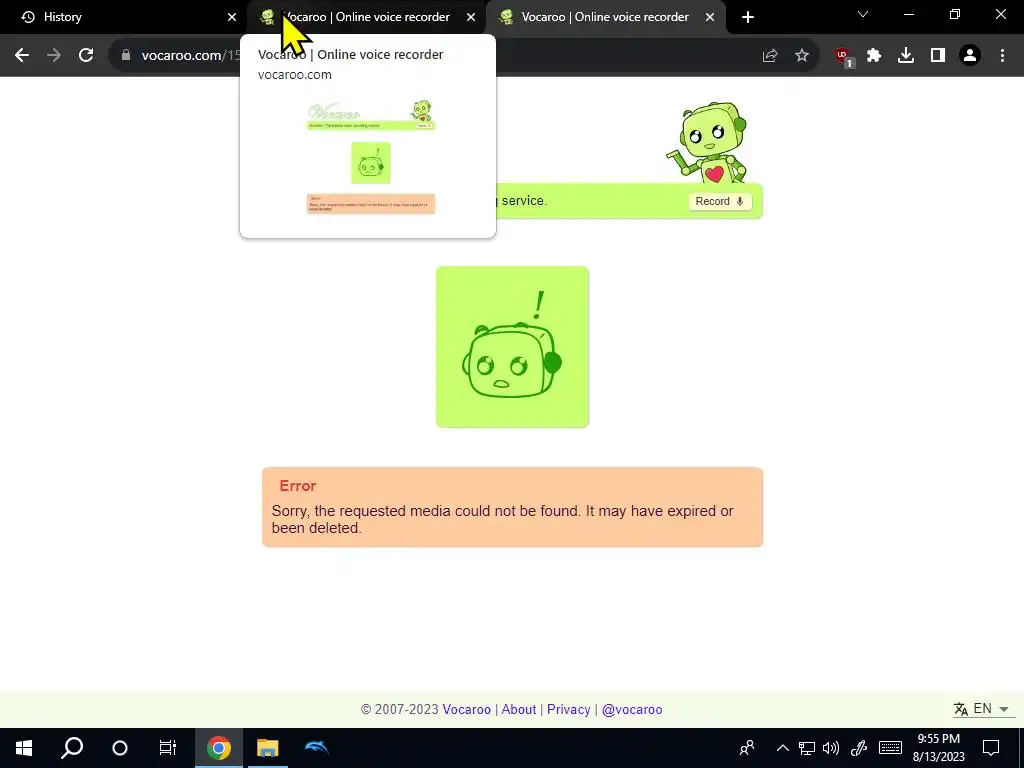View site info via the padlock icon

126,56
